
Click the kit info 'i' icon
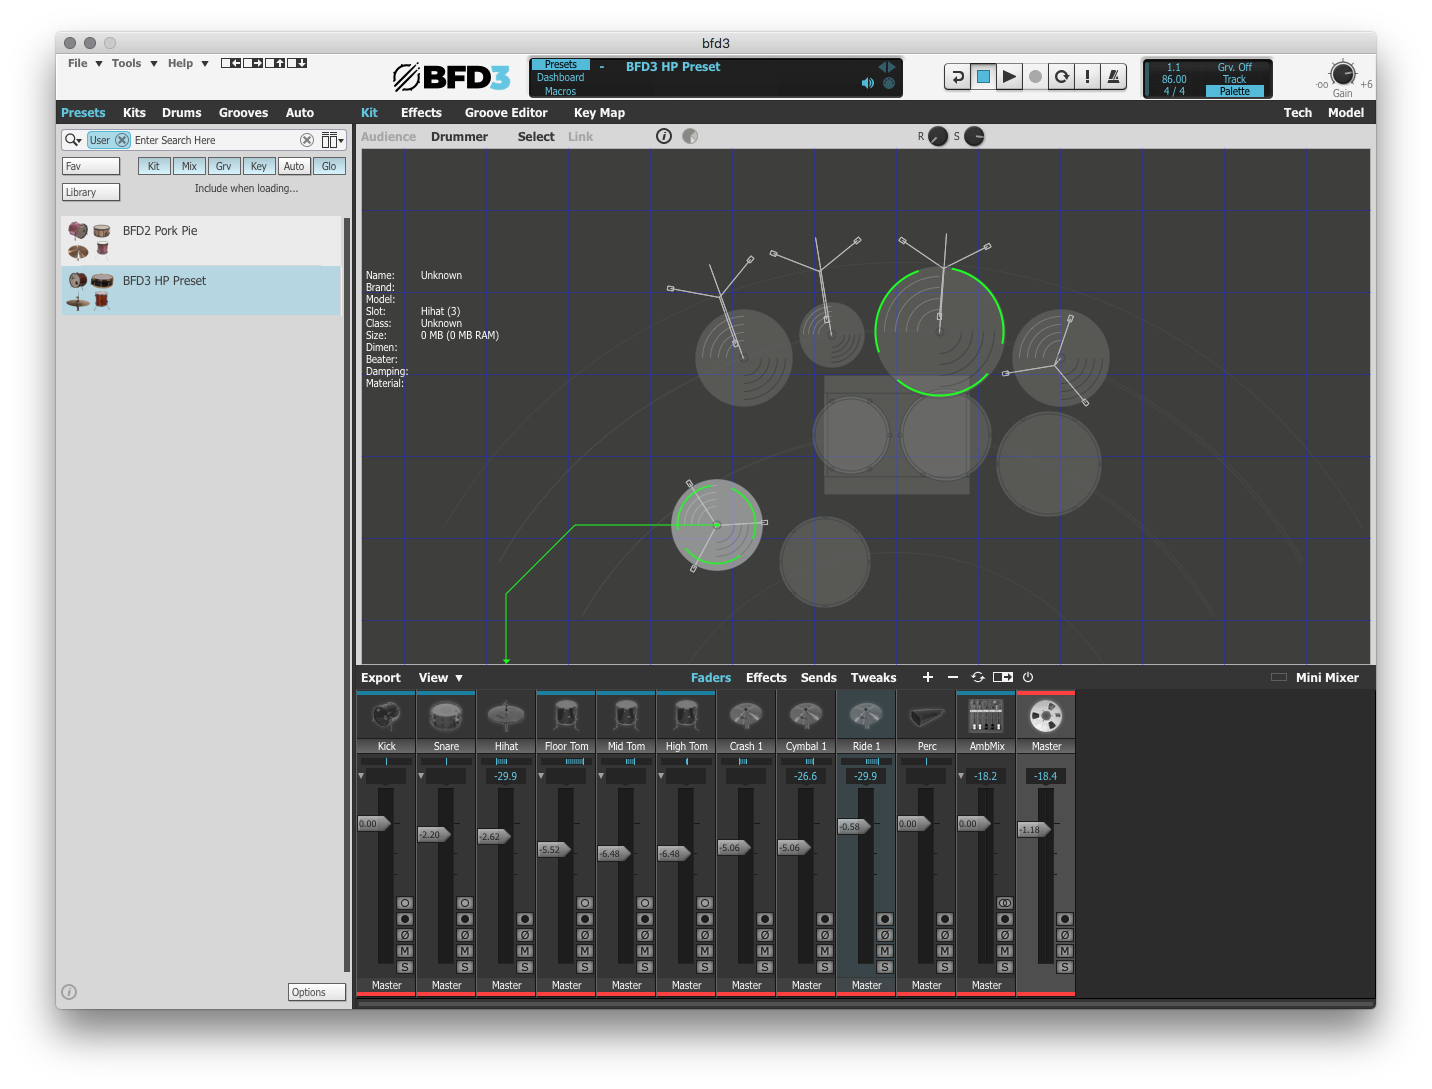click(x=664, y=136)
